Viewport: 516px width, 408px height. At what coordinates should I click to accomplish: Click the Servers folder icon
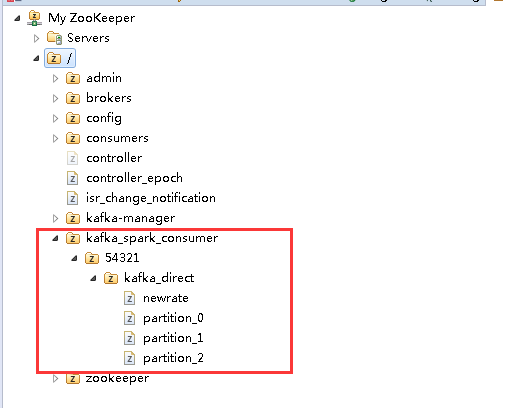pos(54,38)
